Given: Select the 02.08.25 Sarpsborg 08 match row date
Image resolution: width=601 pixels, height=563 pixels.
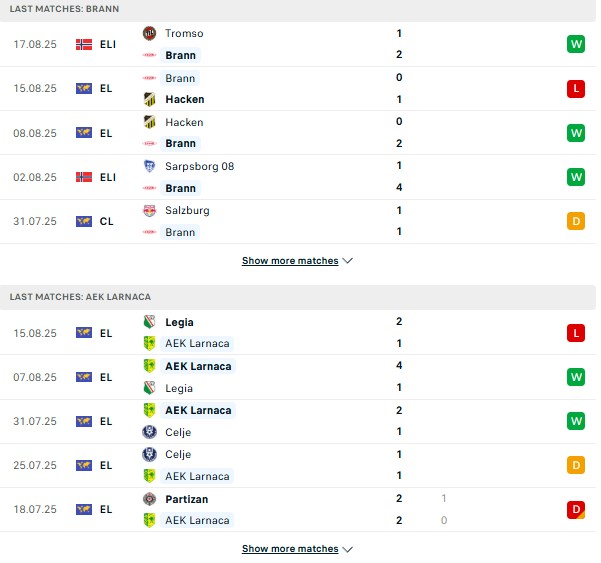Looking at the screenshot, I should pyautogui.click(x=35, y=177).
